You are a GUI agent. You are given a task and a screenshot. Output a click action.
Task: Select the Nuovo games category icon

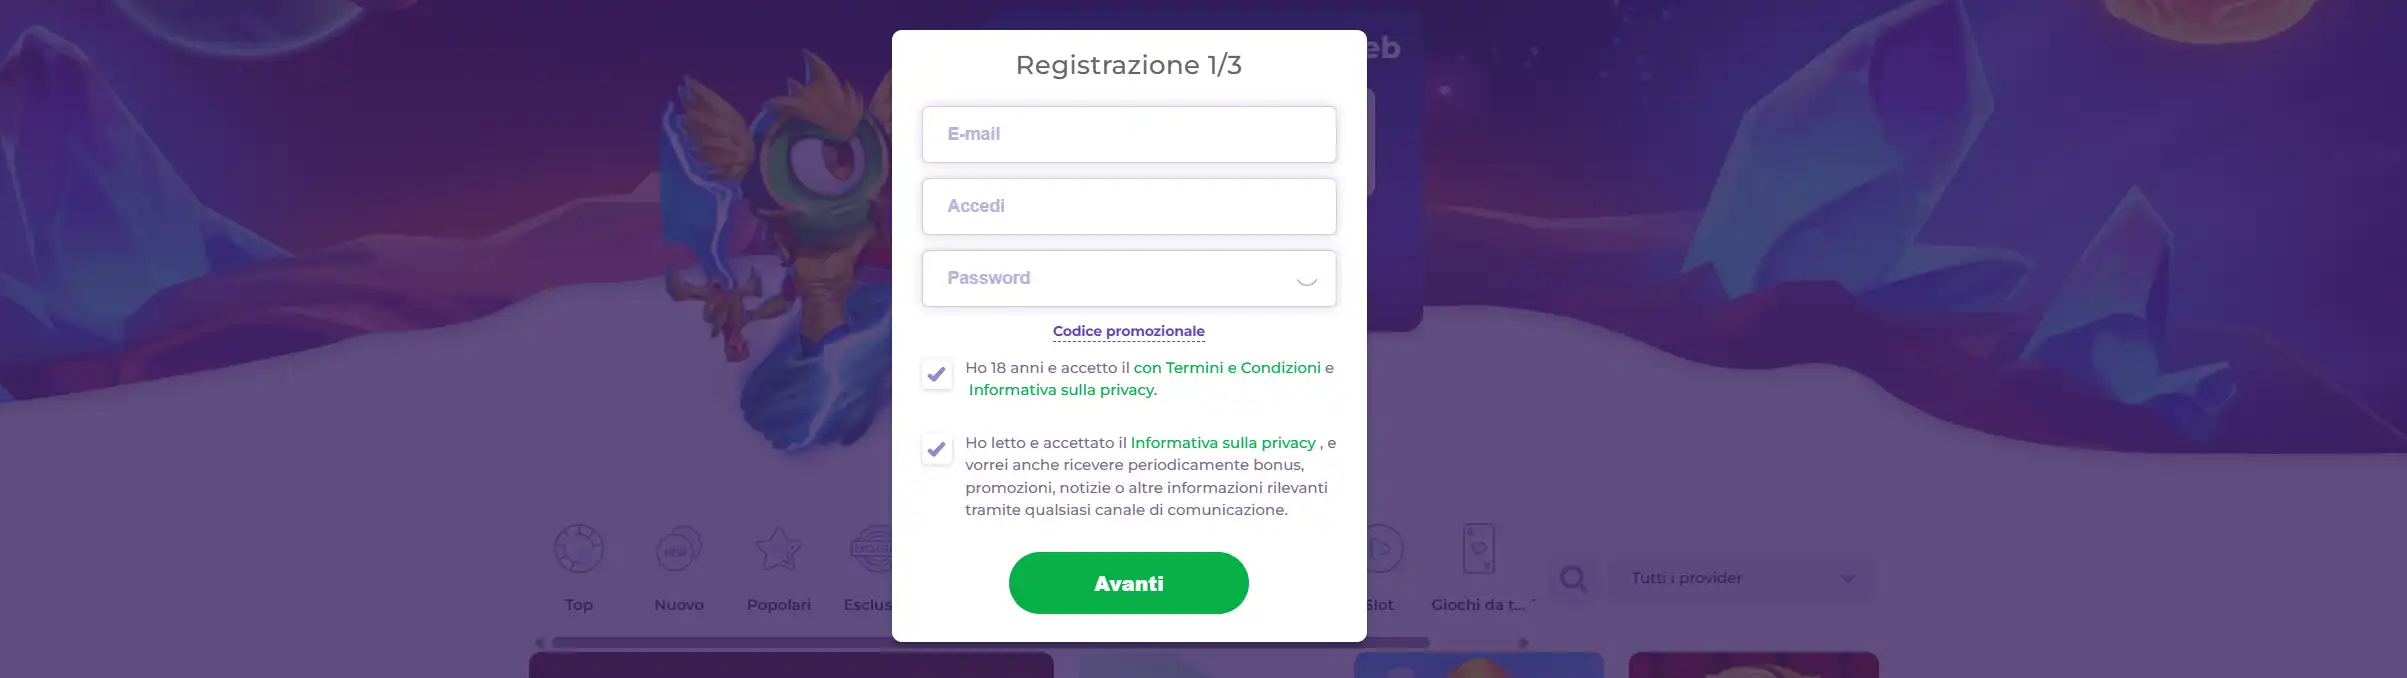[679, 550]
